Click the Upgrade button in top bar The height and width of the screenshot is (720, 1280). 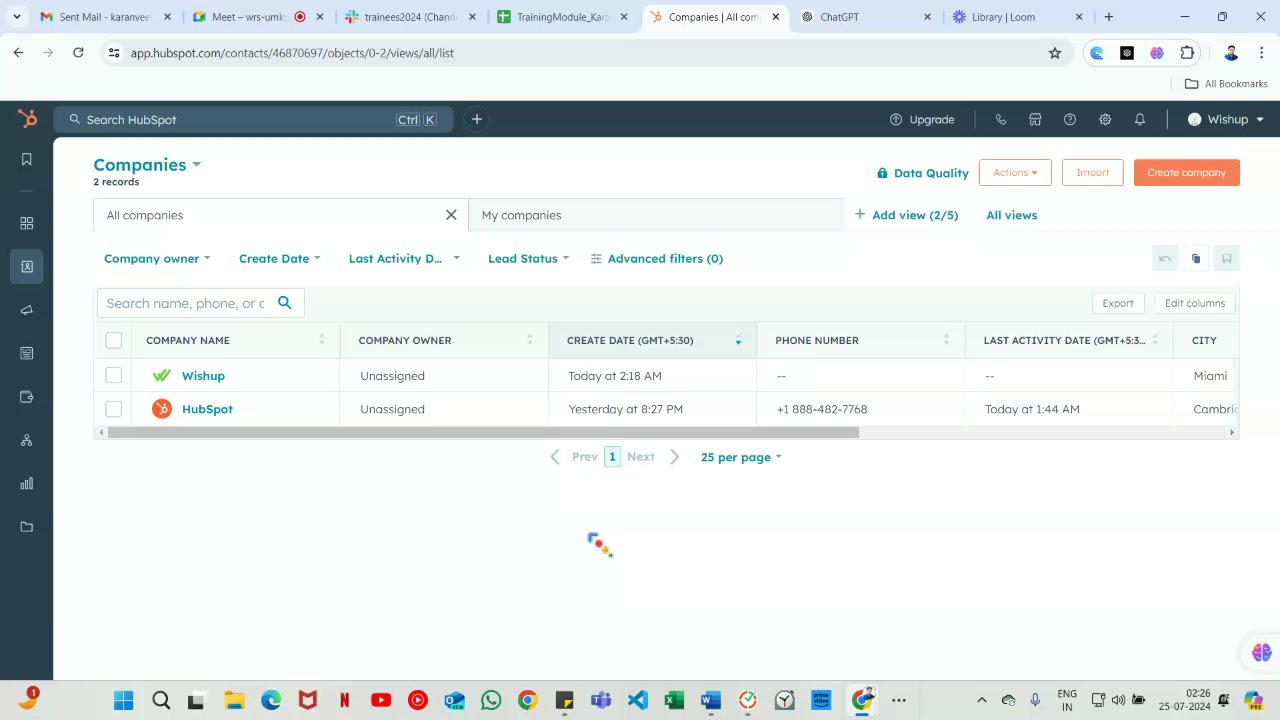(922, 119)
